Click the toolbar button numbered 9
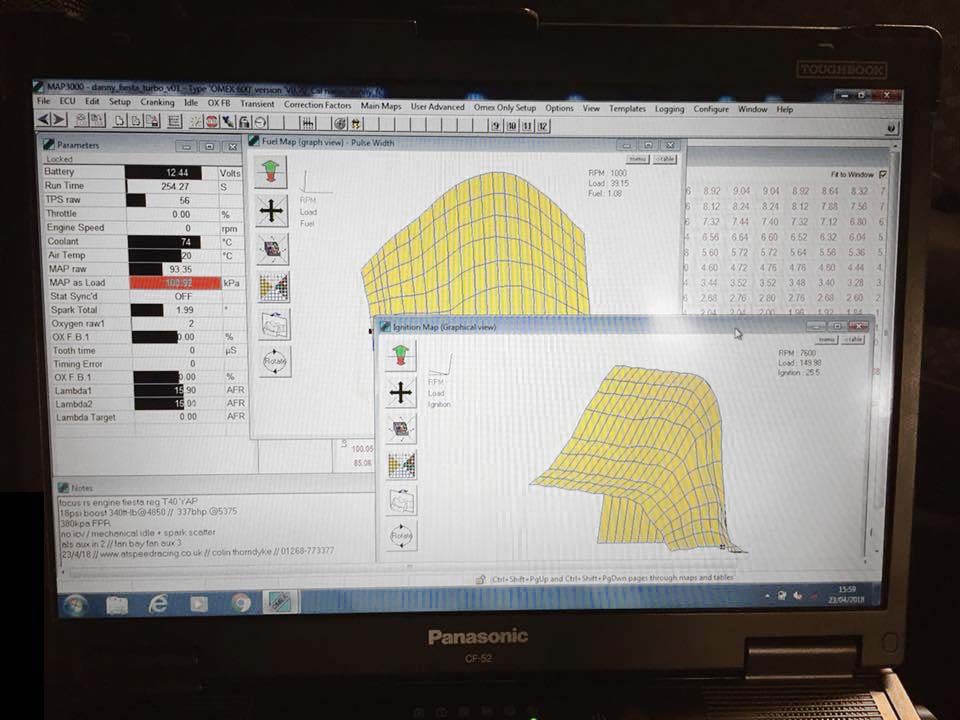 tap(496, 125)
